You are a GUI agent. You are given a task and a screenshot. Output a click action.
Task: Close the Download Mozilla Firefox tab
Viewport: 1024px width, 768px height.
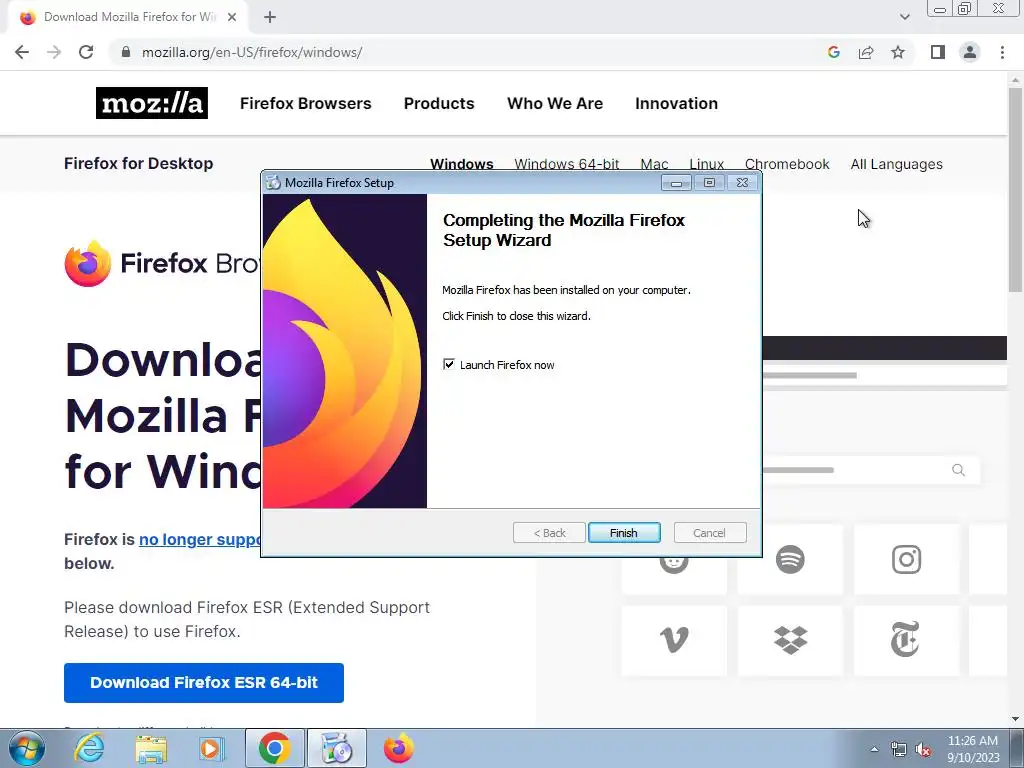[x=232, y=17]
